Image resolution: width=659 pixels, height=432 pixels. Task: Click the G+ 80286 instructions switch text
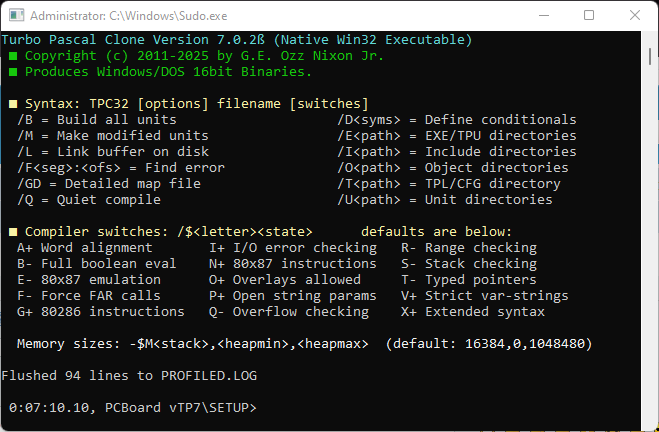(103, 312)
